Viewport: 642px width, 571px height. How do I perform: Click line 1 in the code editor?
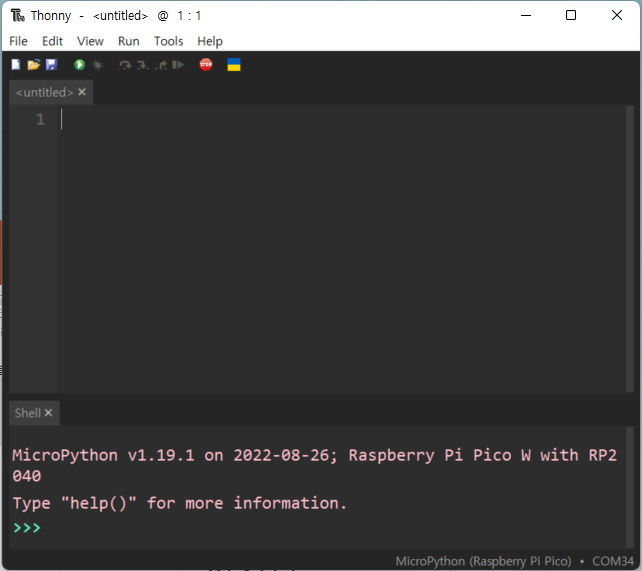pyautogui.click(x=342, y=119)
